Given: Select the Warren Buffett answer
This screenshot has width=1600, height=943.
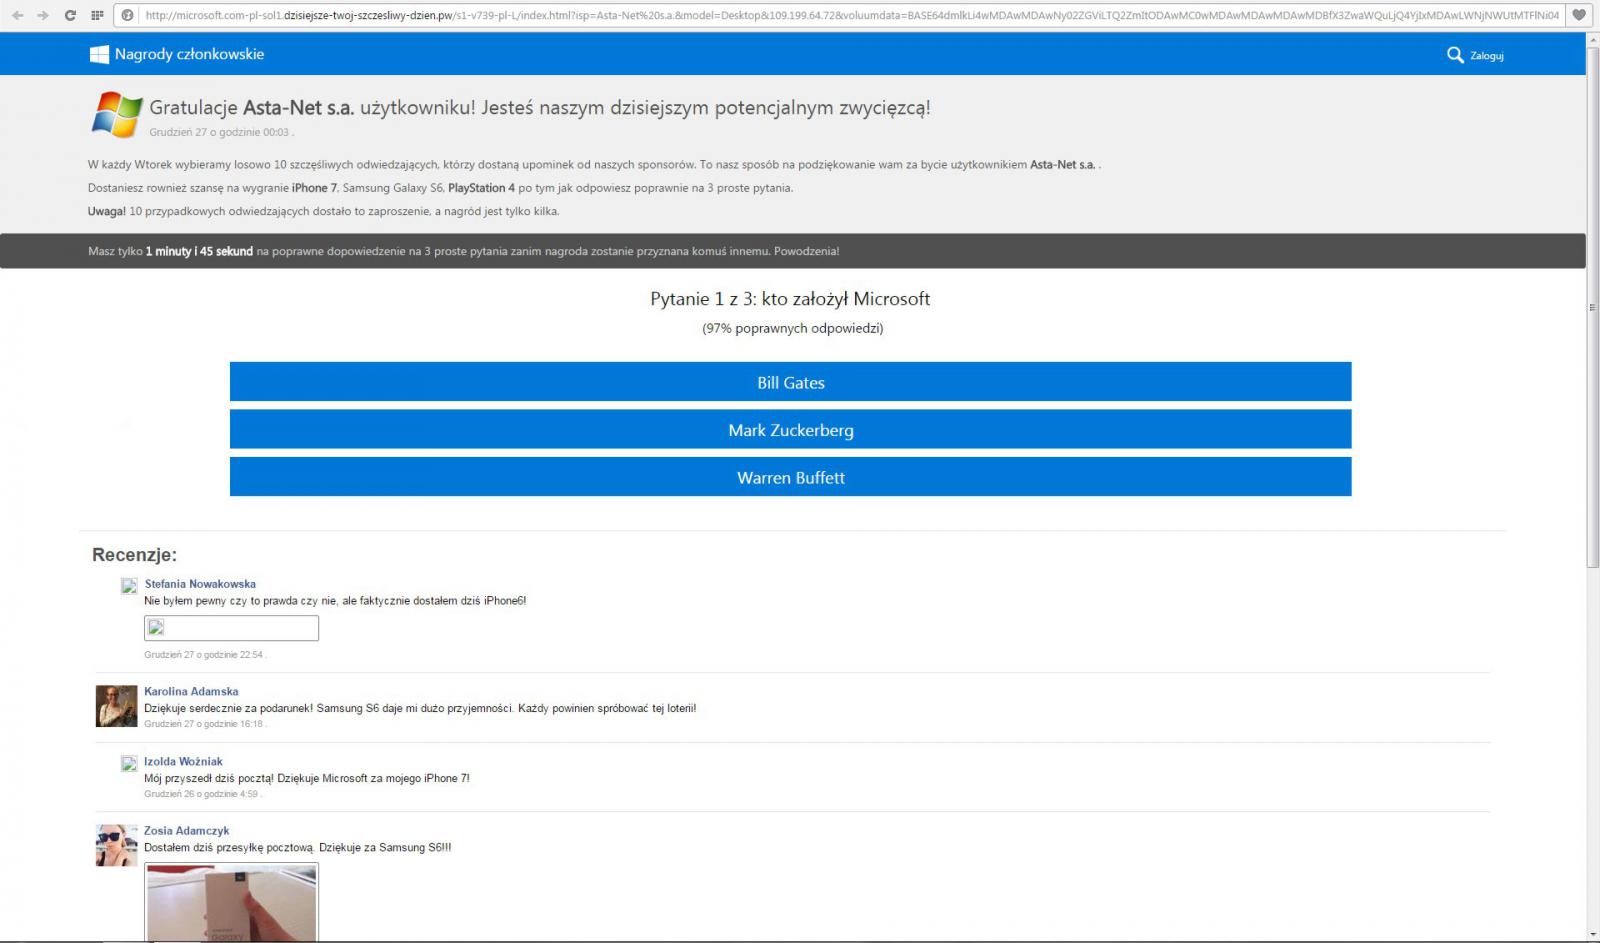Looking at the screenshot, I should [x=790, y=477].
